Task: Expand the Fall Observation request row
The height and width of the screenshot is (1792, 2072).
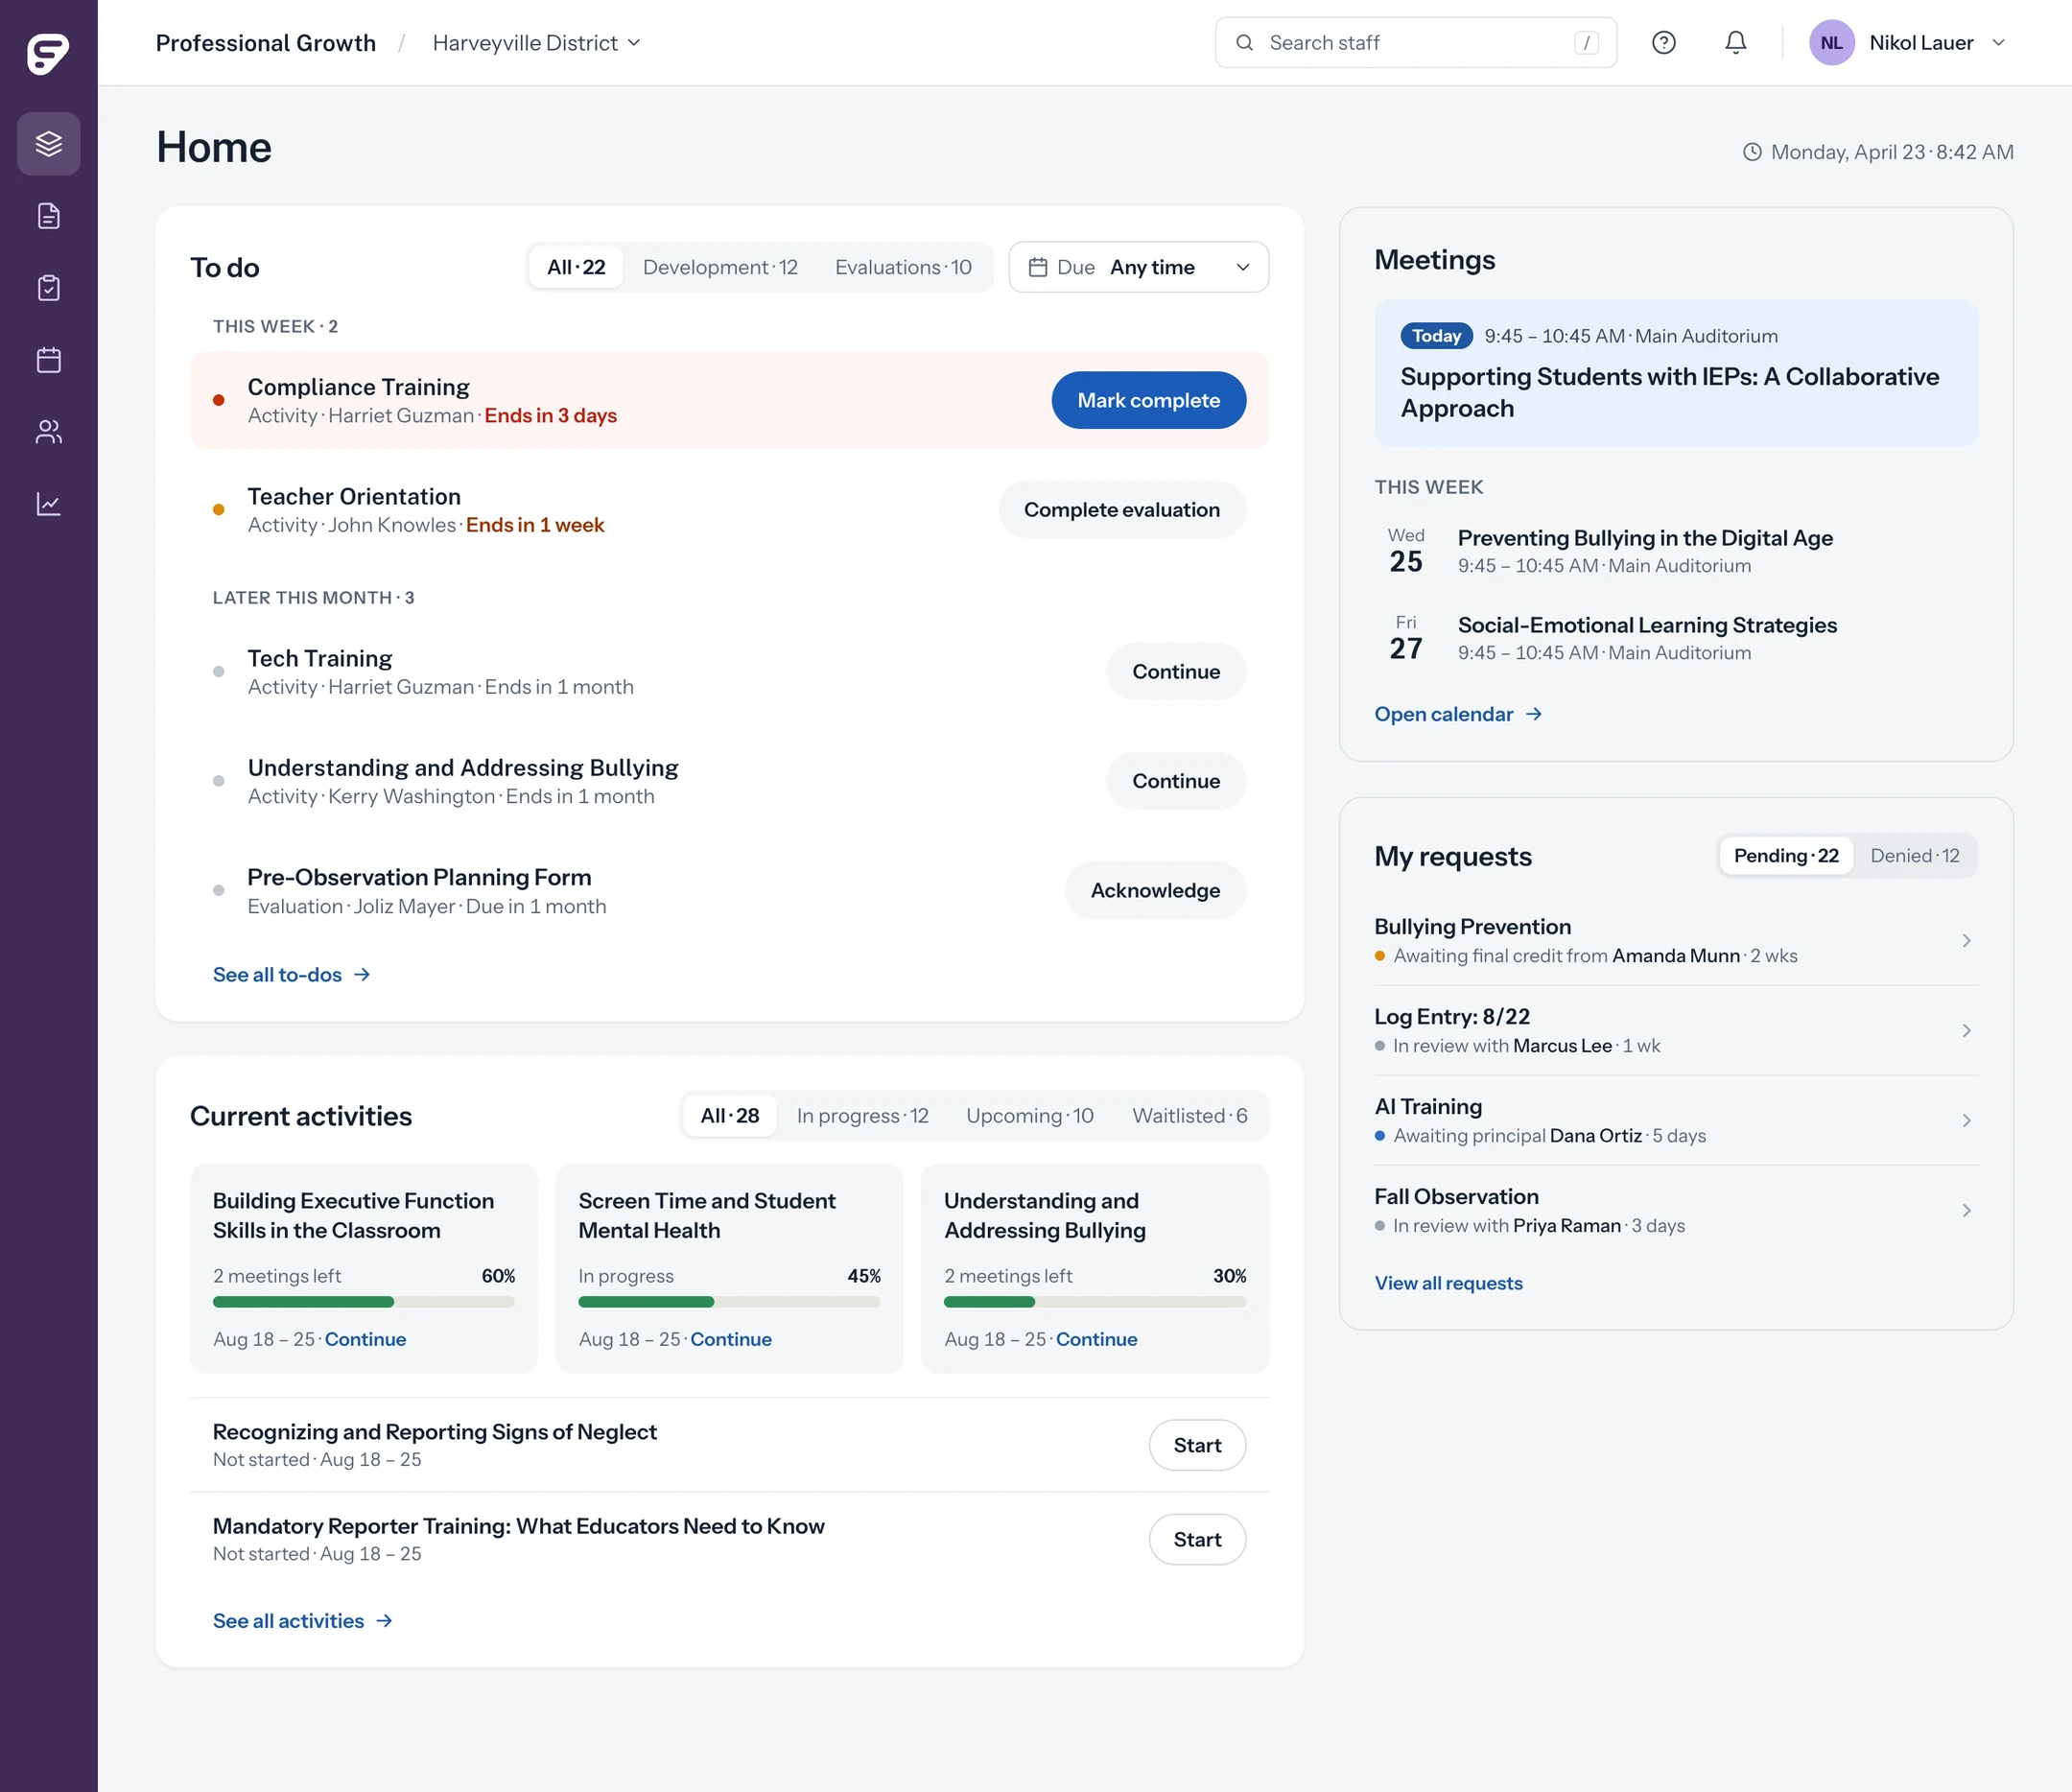Action: [1676, 1210]
